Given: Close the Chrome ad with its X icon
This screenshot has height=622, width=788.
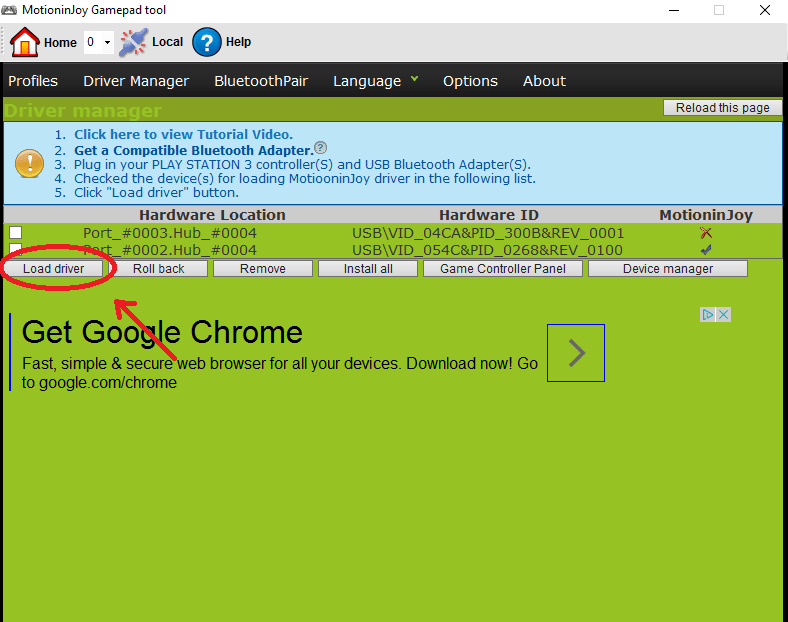Looking at the screenshot, I should [724, 314].
